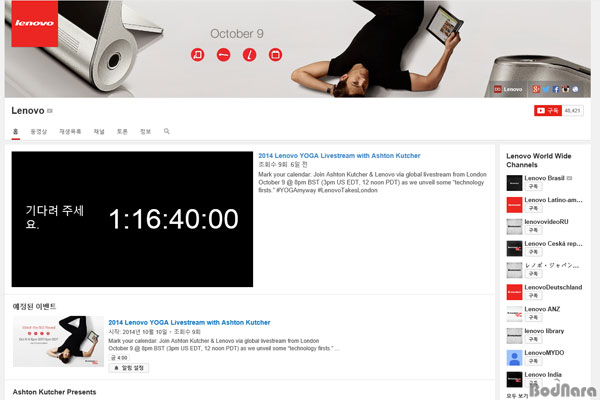Open Lenovo Ceská rep channel thumbnail
This screenshot has height=400, width=600.
pyautogui.click(x=514, y=248)
